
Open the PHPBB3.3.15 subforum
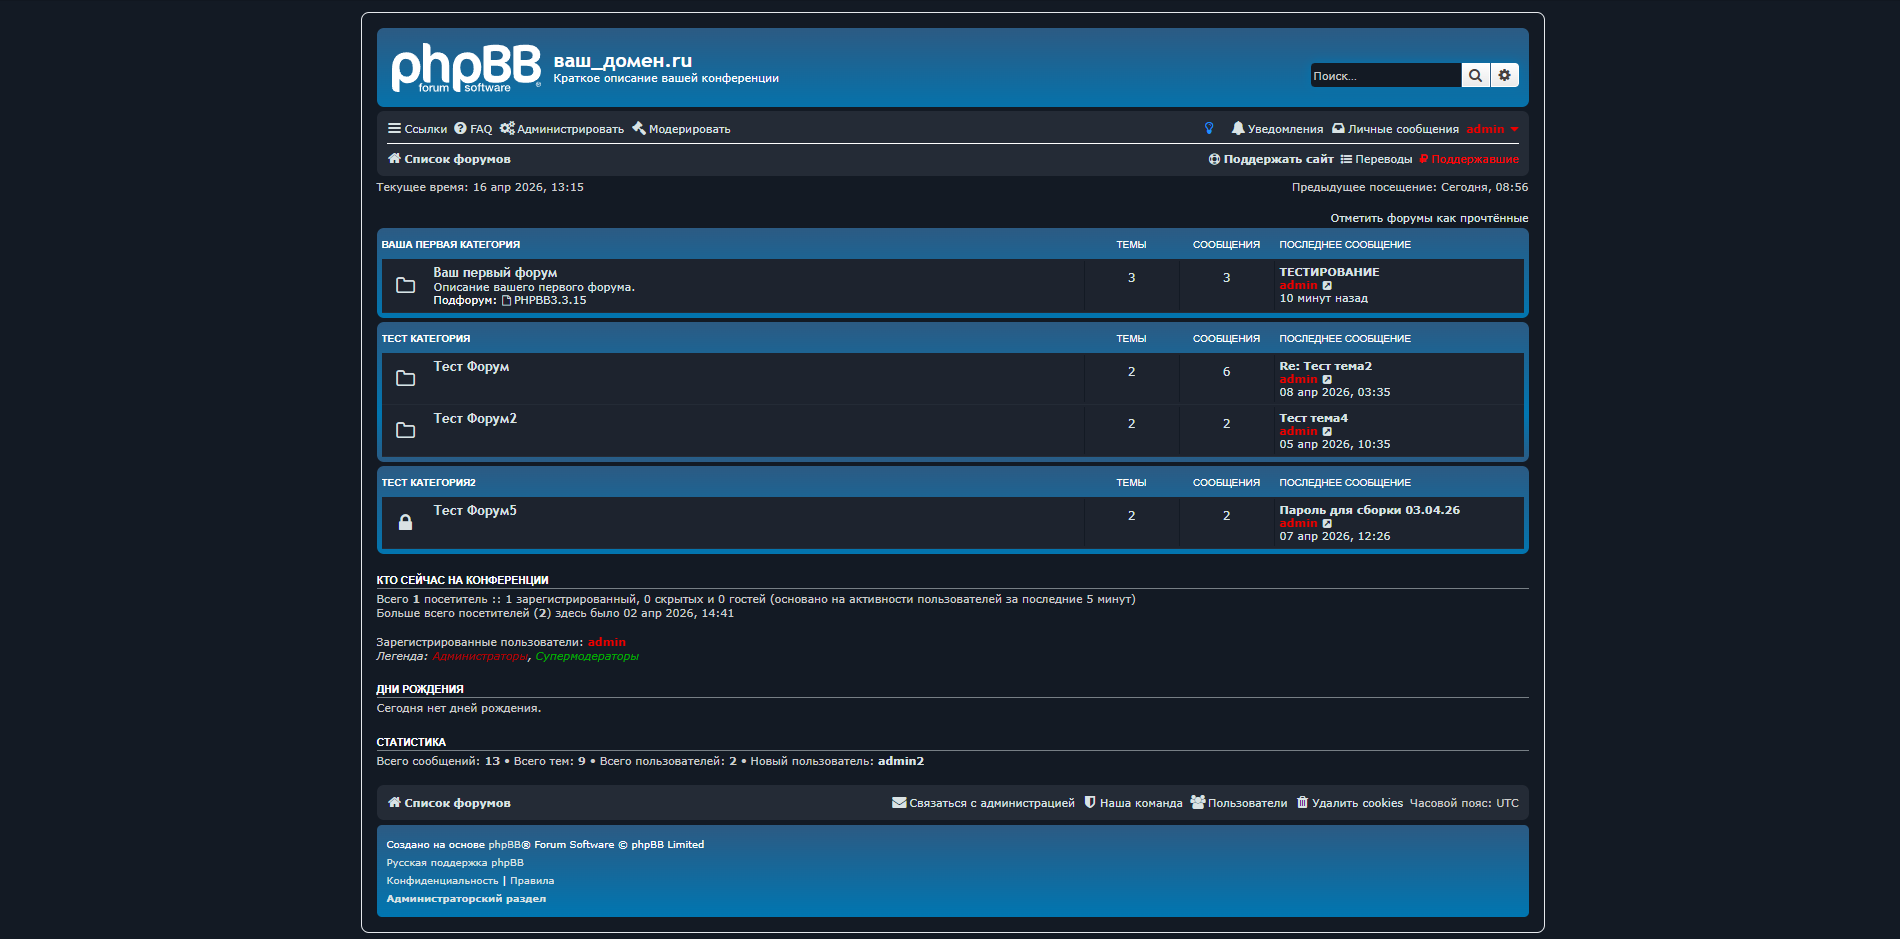tap(549, 300)
